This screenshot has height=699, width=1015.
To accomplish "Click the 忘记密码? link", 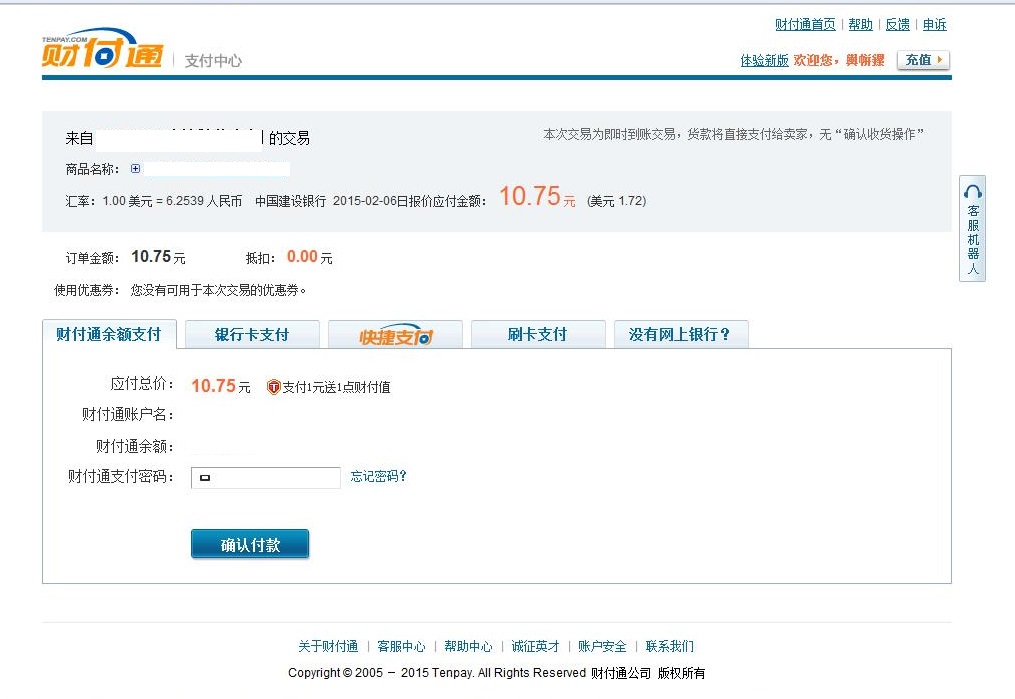I will [x=379, y=476].
